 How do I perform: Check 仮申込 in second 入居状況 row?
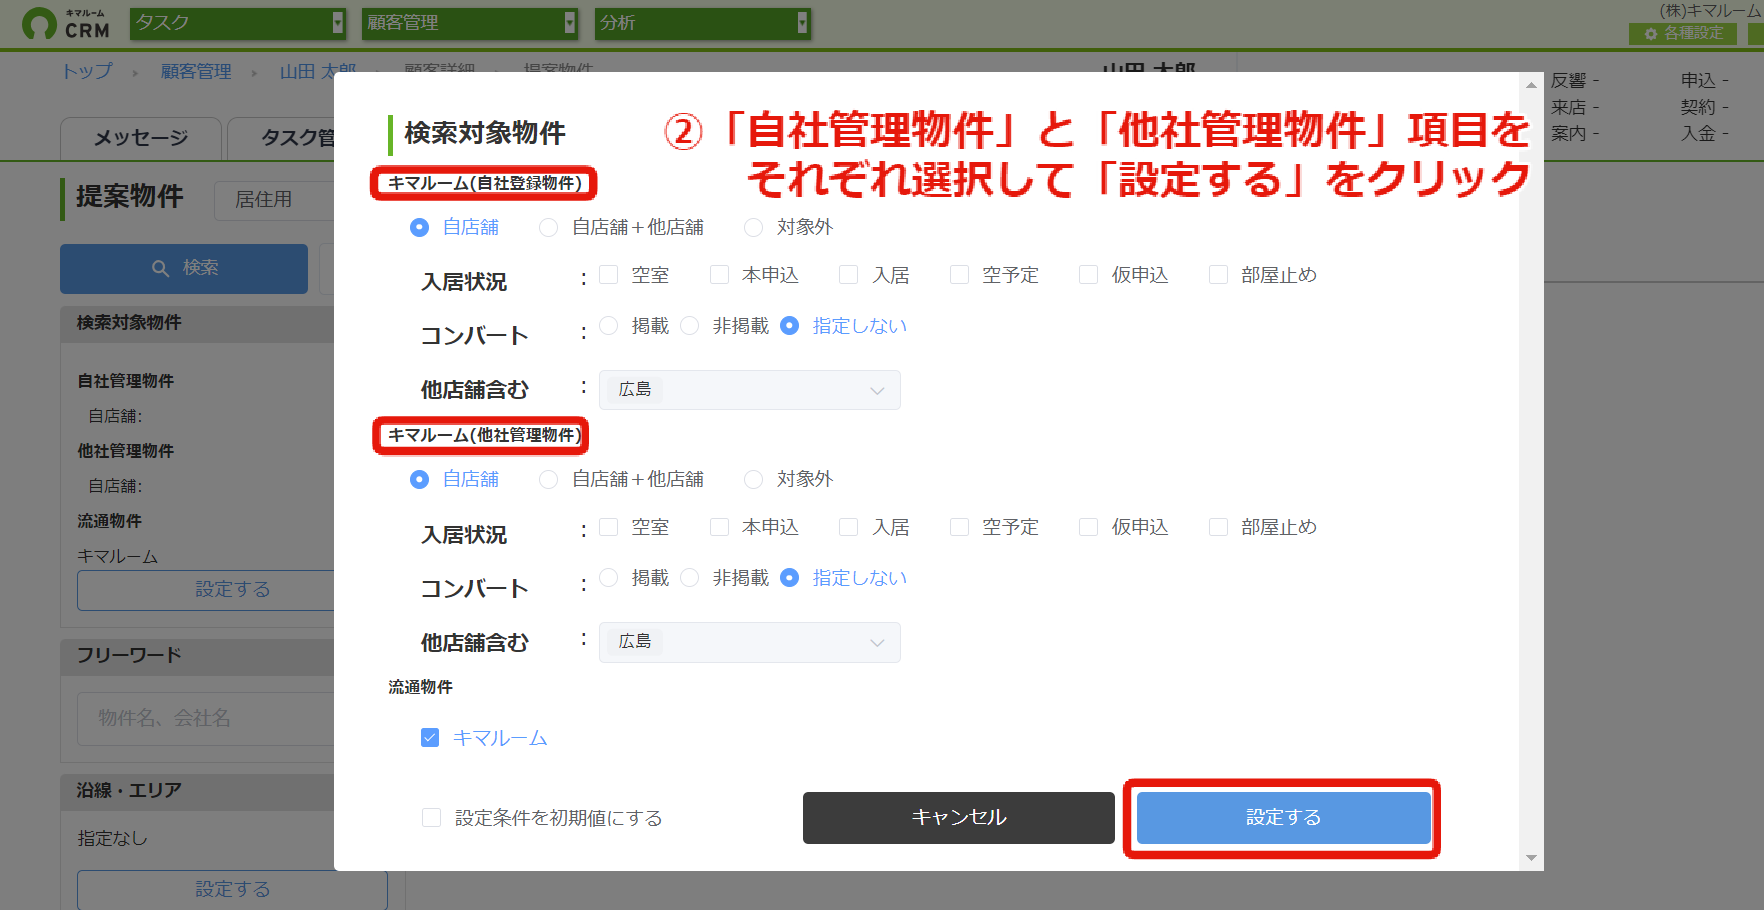click(x=1088, y=527)
